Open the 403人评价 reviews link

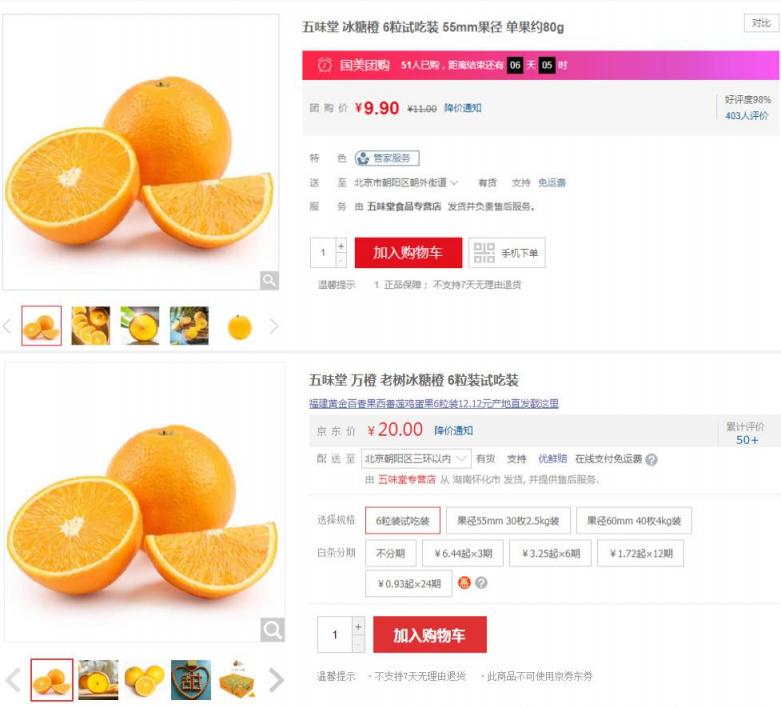click(746, 116)
